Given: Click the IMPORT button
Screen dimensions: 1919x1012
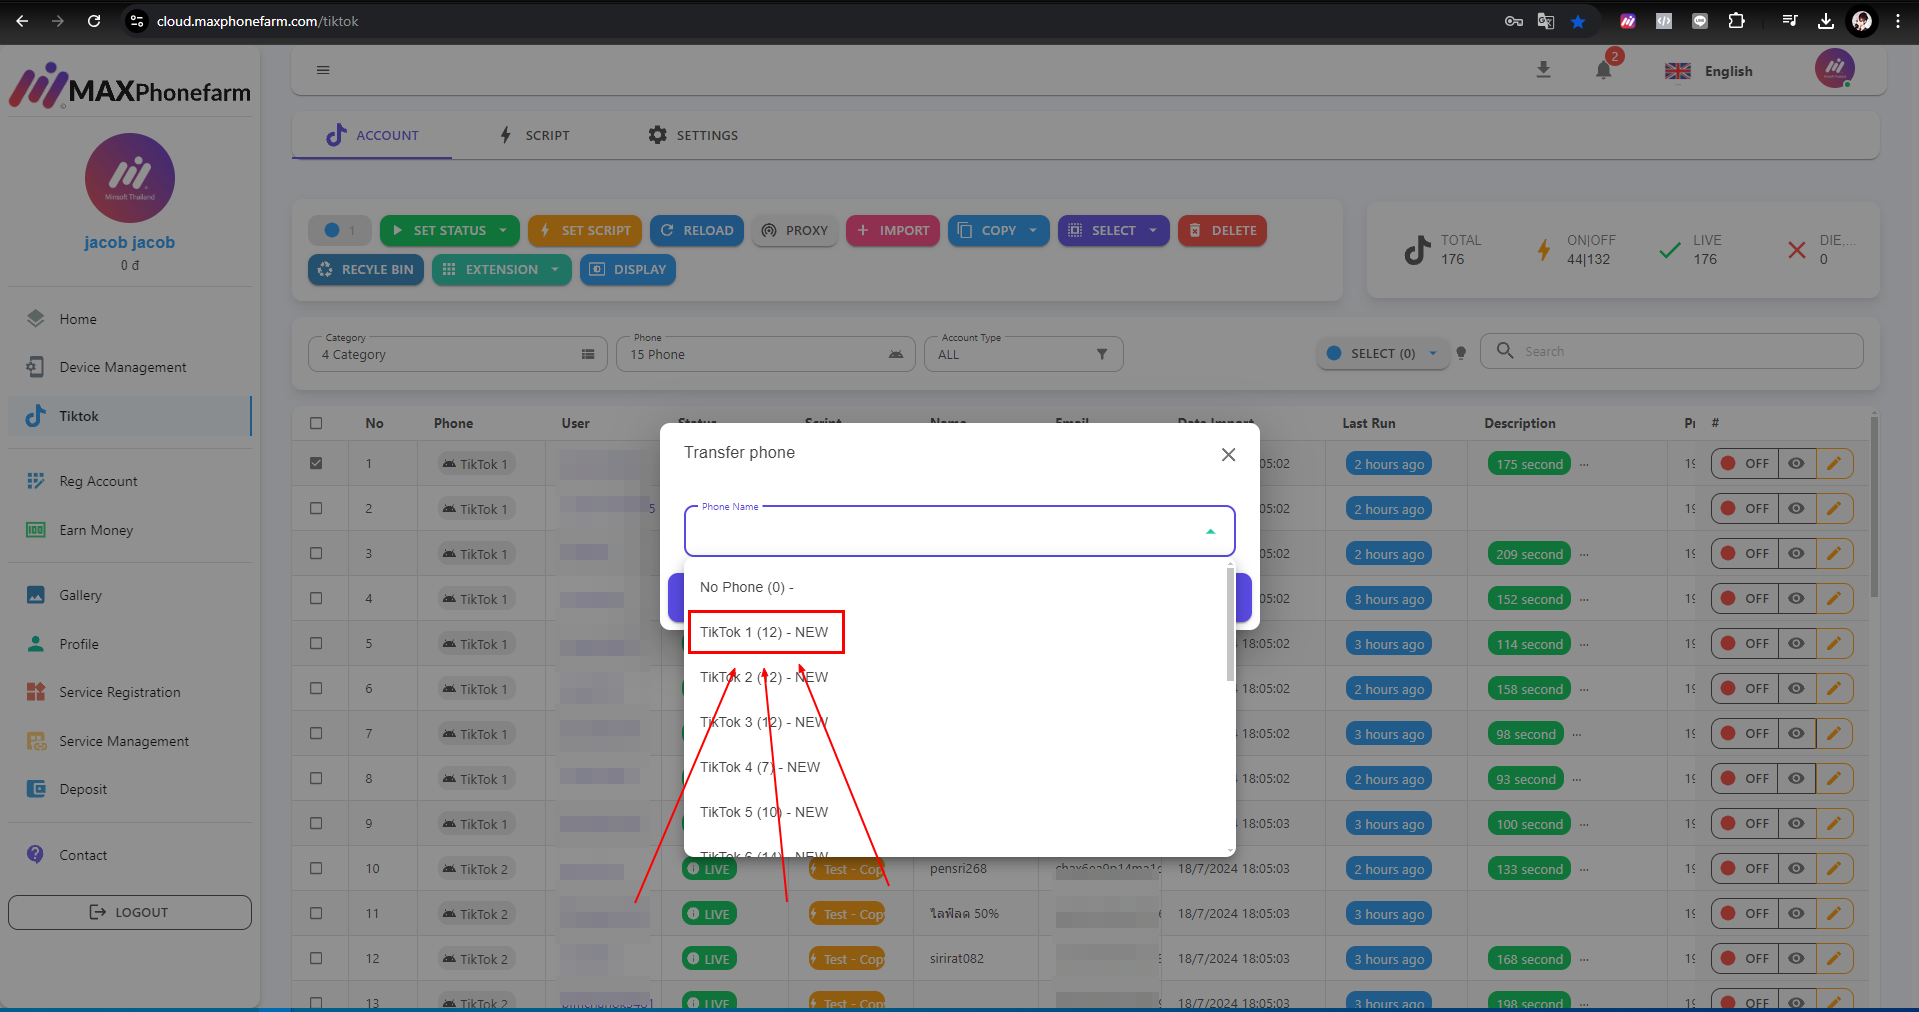Looking at the screenshot, I should (x=893, y=230).
